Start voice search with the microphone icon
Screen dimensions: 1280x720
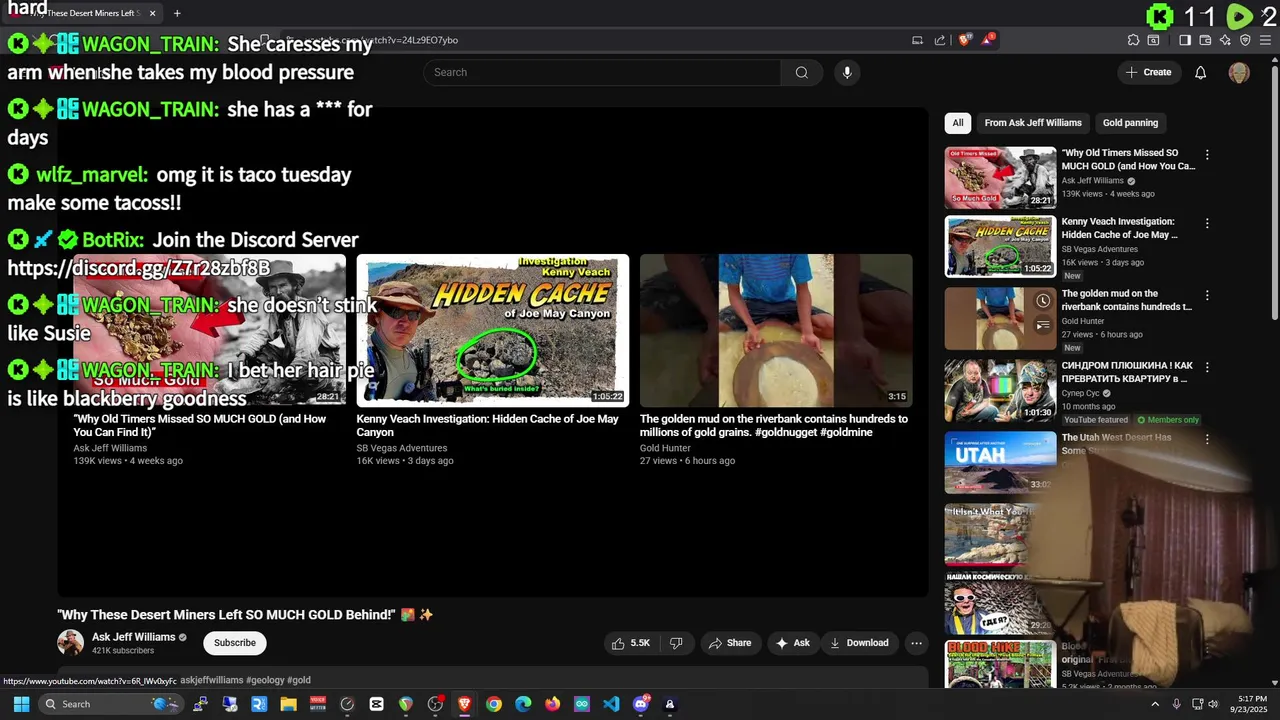click(847, 72)
